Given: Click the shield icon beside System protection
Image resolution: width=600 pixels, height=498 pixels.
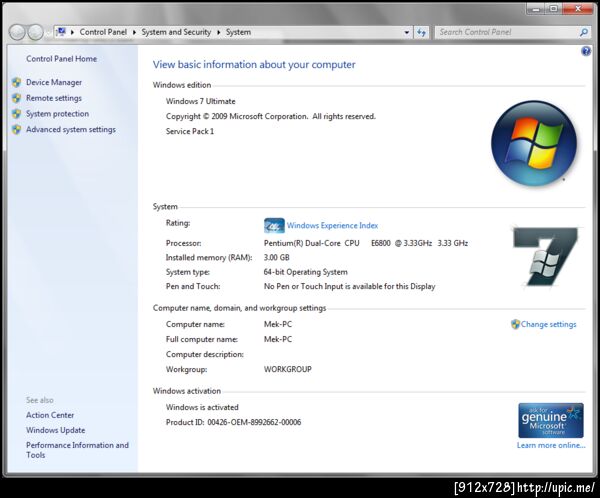Looking at the screenshot, I should [16, 114].
